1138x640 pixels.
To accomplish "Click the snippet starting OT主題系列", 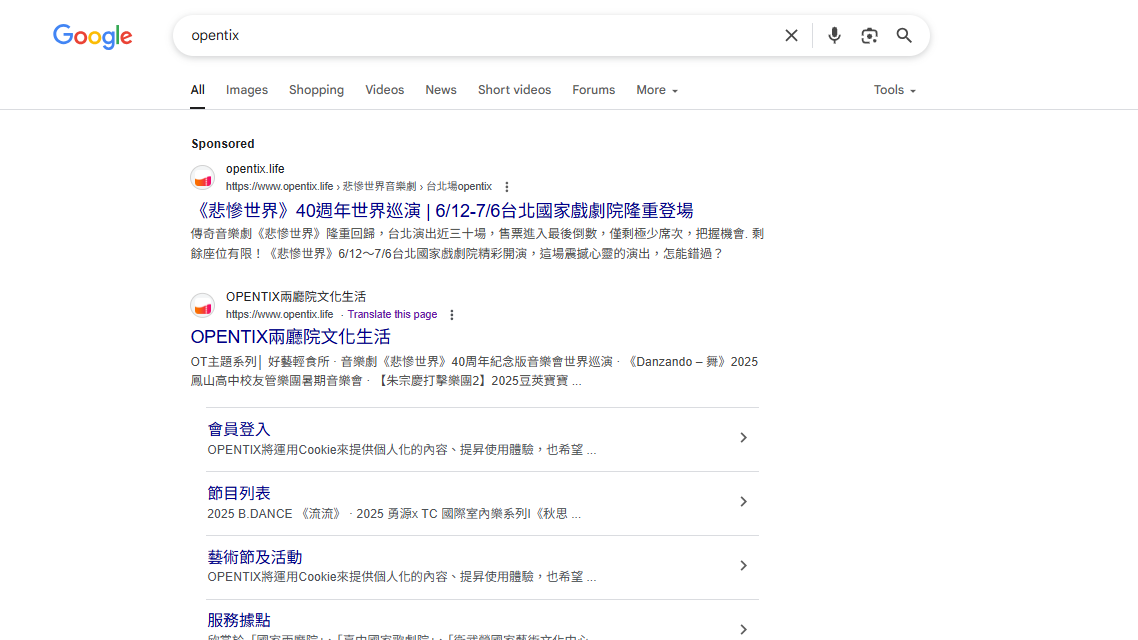I will pyautogui.click(x=474, y=371).
